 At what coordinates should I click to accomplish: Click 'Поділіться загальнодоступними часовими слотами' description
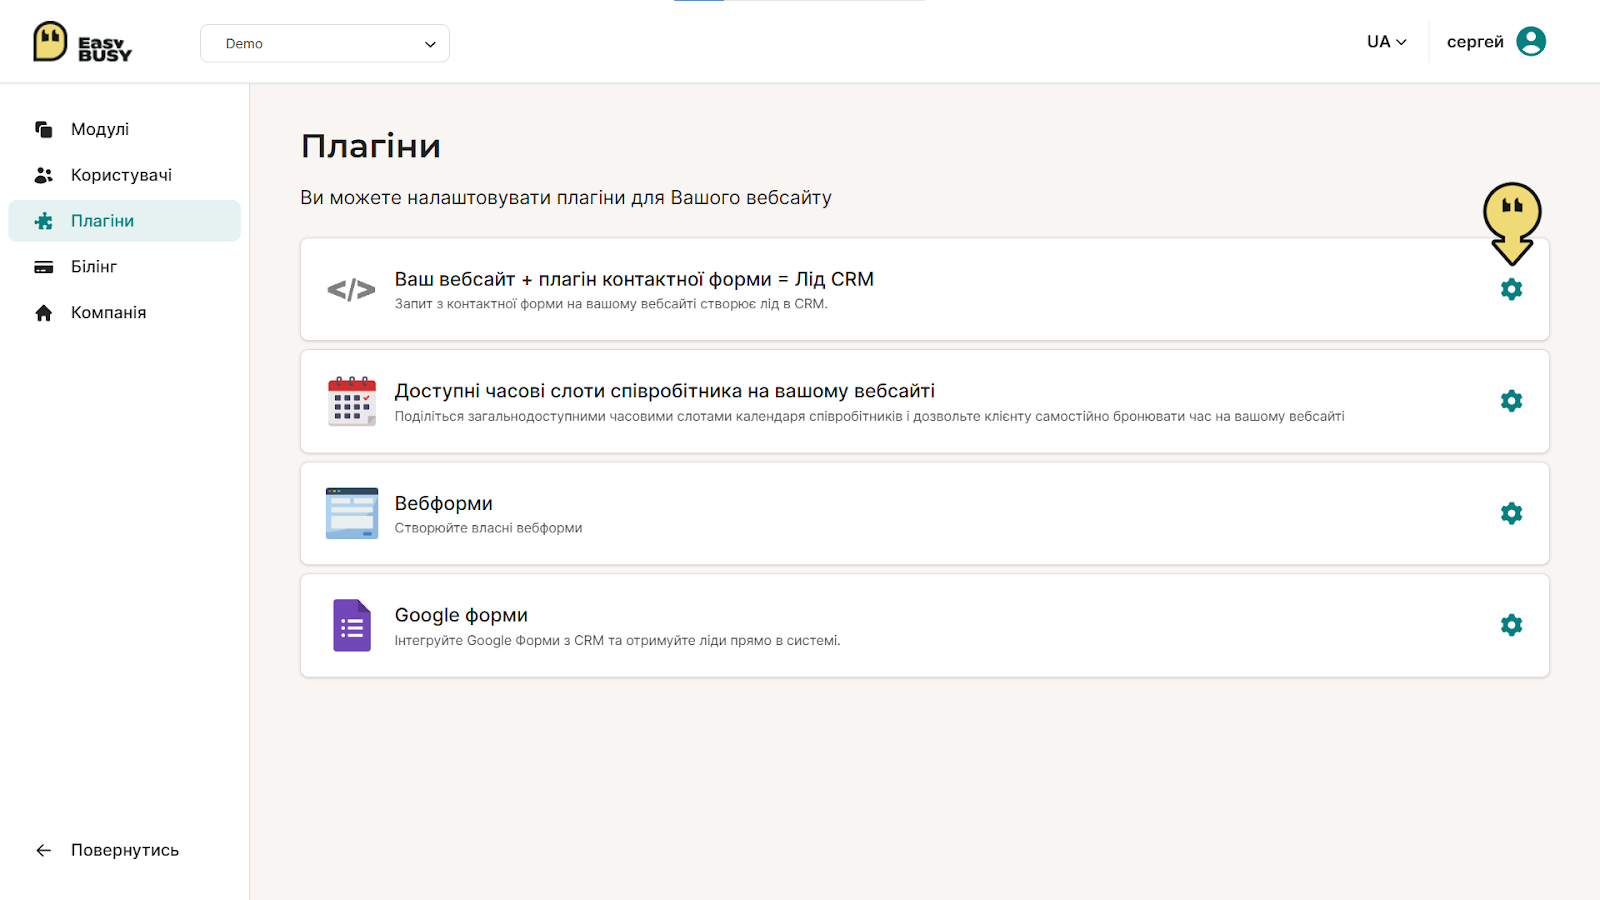pos(869,416)
